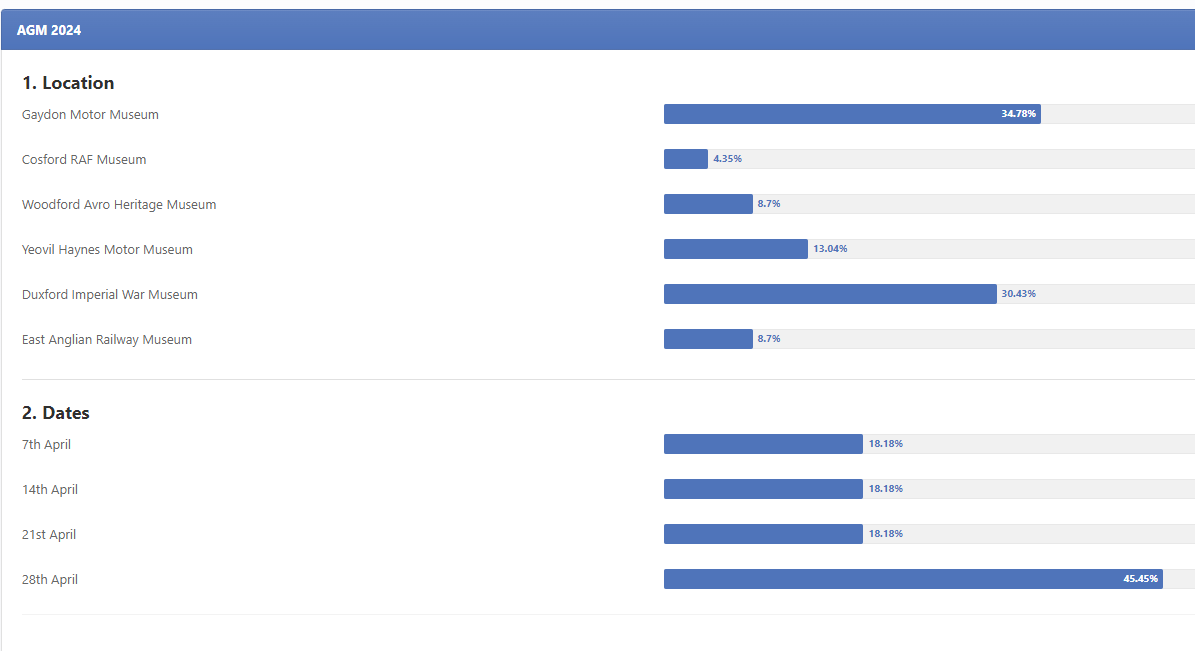Click the East Anglian Railway Museum result bar
1195x651 pixels.
click(708, 339)
